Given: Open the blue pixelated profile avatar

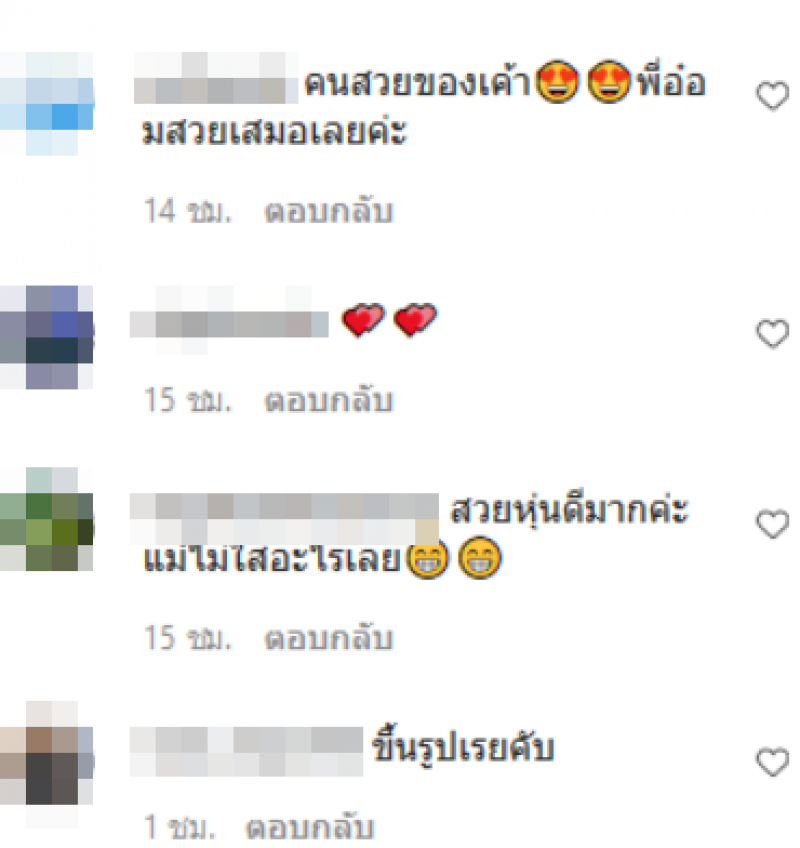Looking at the screenshot, I should pyautogui.click(x=47, y=103).
